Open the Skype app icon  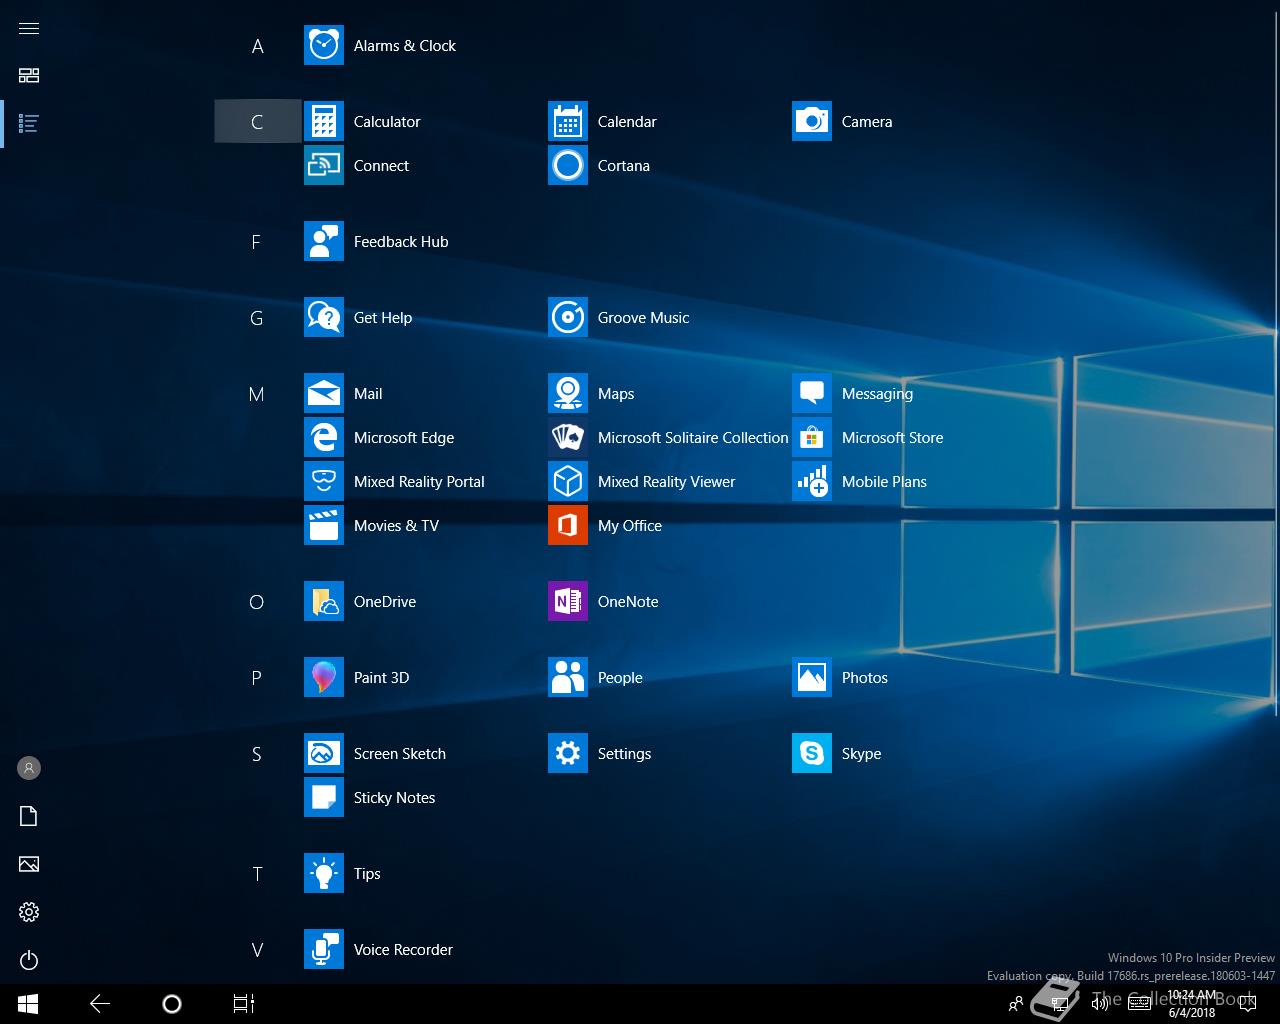tap(811, 754)
